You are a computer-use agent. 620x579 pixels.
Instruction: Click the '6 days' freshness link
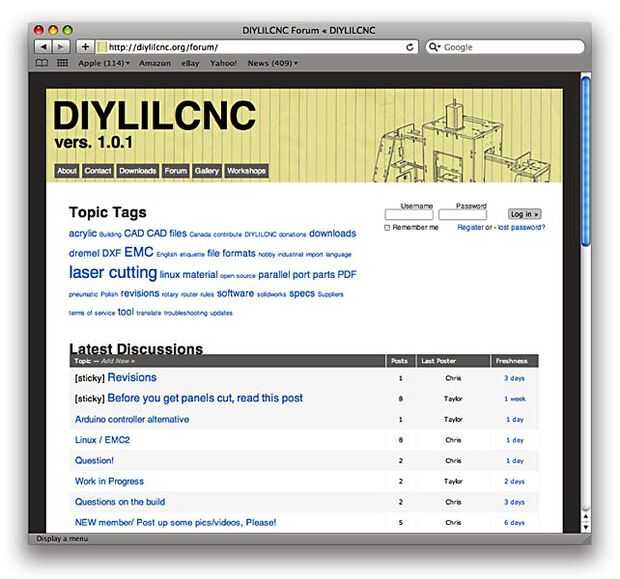click(514, 523)
